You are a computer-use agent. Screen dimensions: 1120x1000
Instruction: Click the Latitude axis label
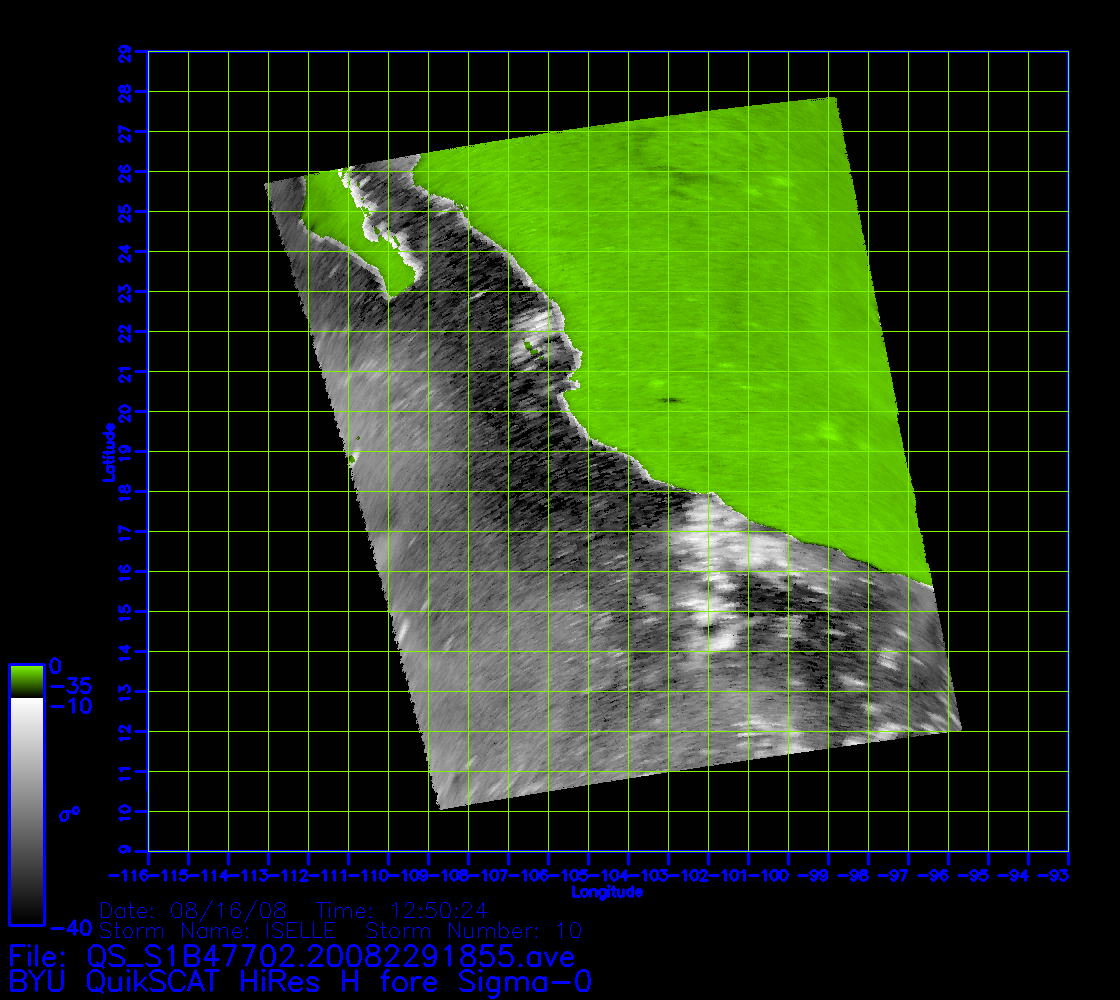click(106, 452)
